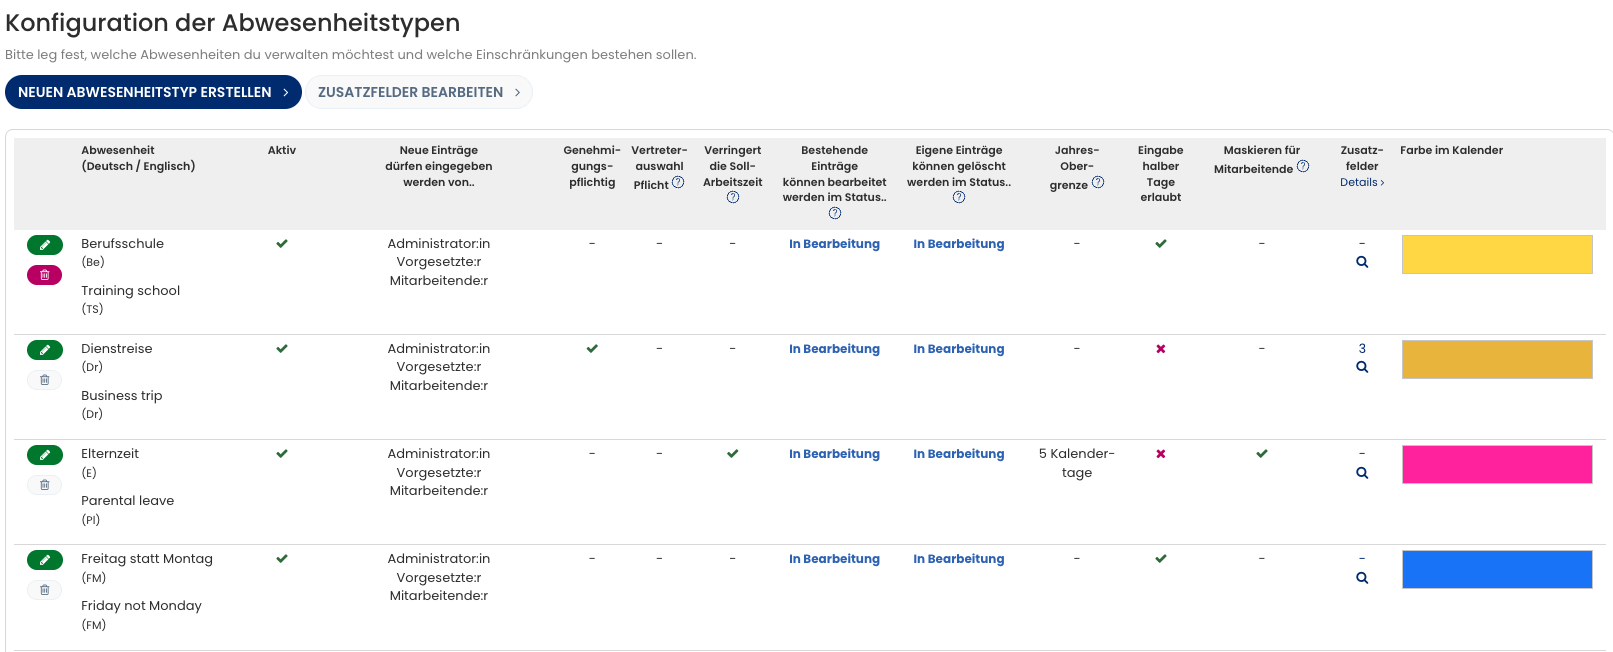This screenshot has height=652, width=1613.
Task: Expand Zusatzfelder Details link in header
Action: [x=1362, y=183]
